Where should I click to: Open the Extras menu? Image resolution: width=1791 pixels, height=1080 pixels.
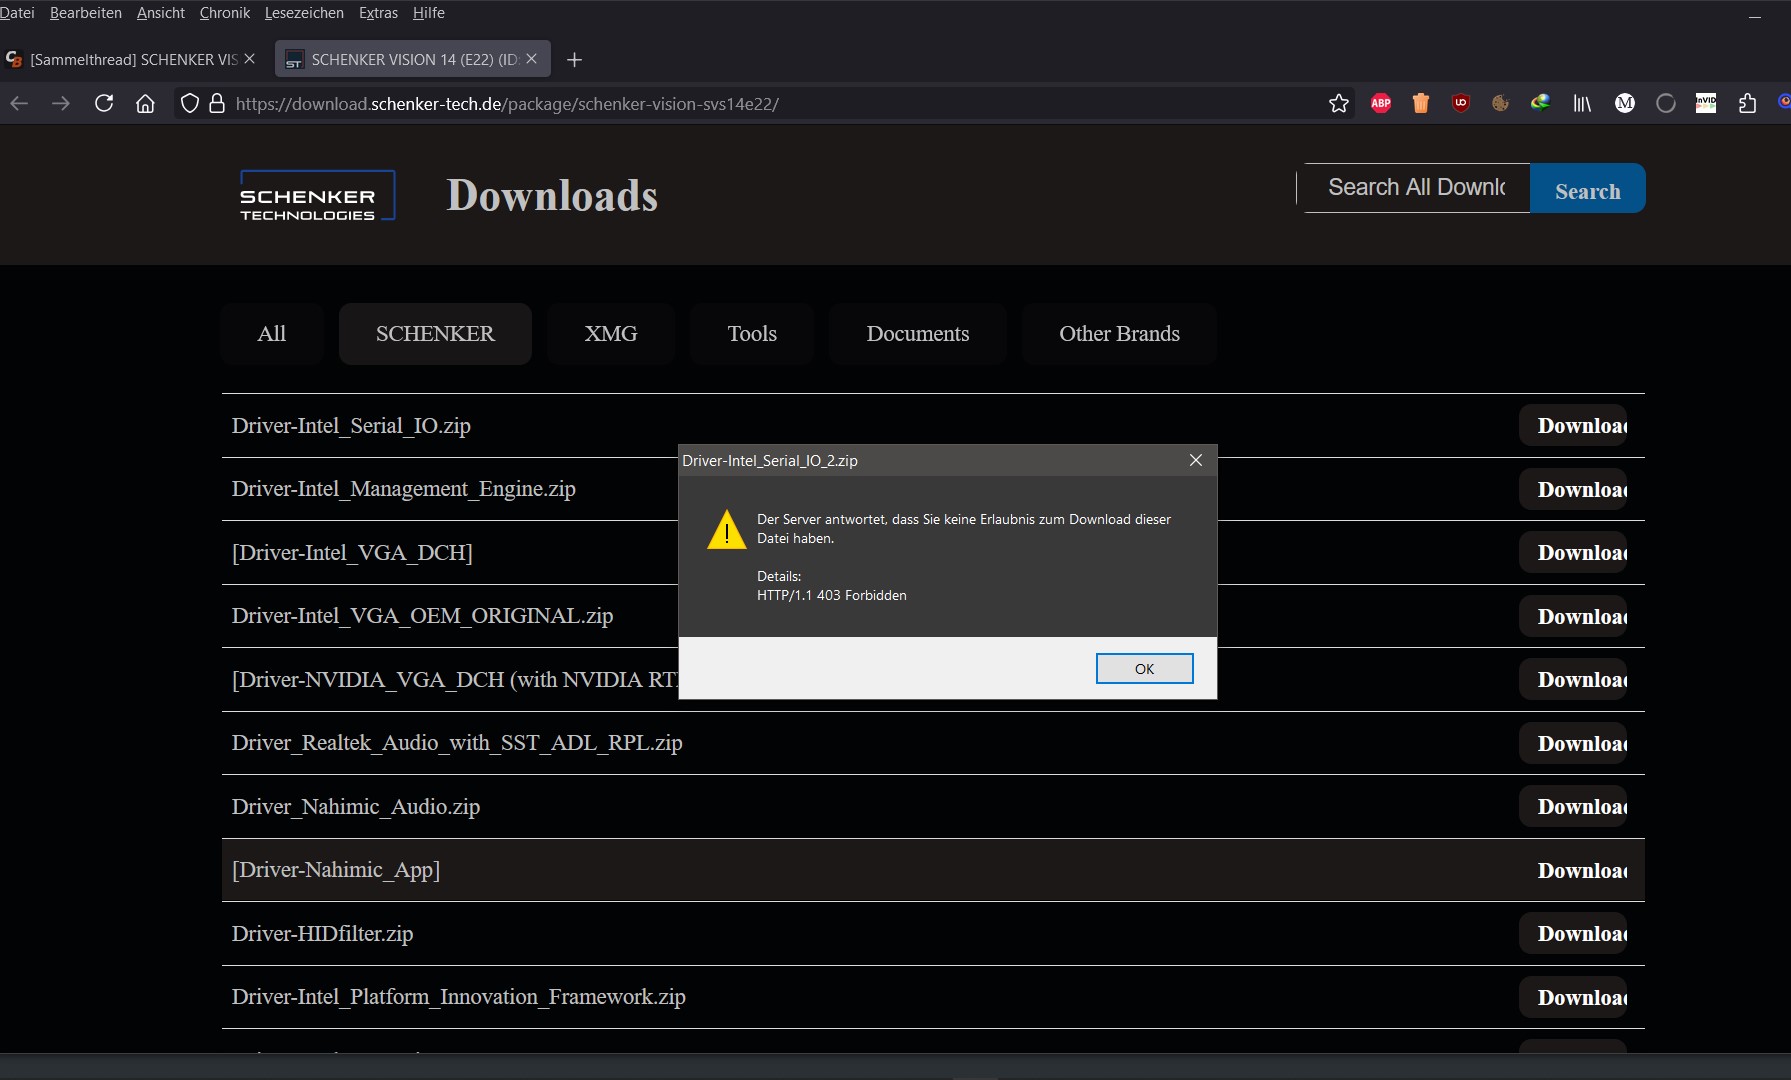(x=377, y=13)
